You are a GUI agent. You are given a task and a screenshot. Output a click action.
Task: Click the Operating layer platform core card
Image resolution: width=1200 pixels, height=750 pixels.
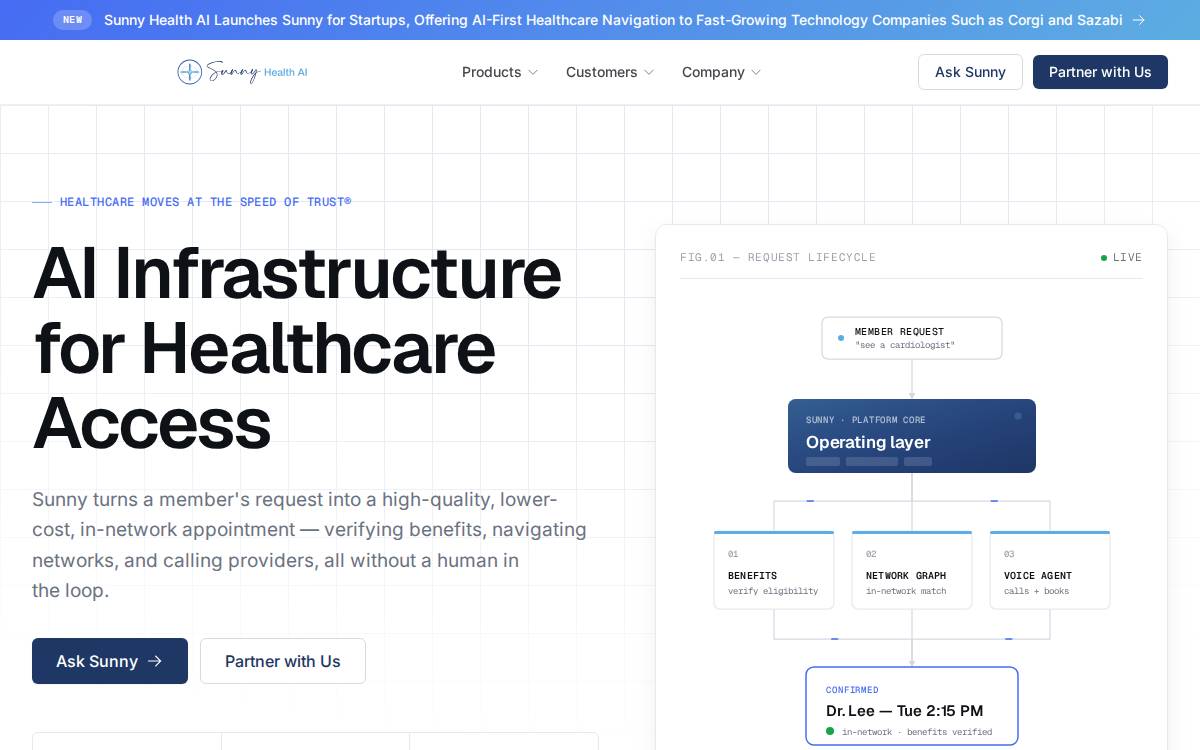pos(912,436)
